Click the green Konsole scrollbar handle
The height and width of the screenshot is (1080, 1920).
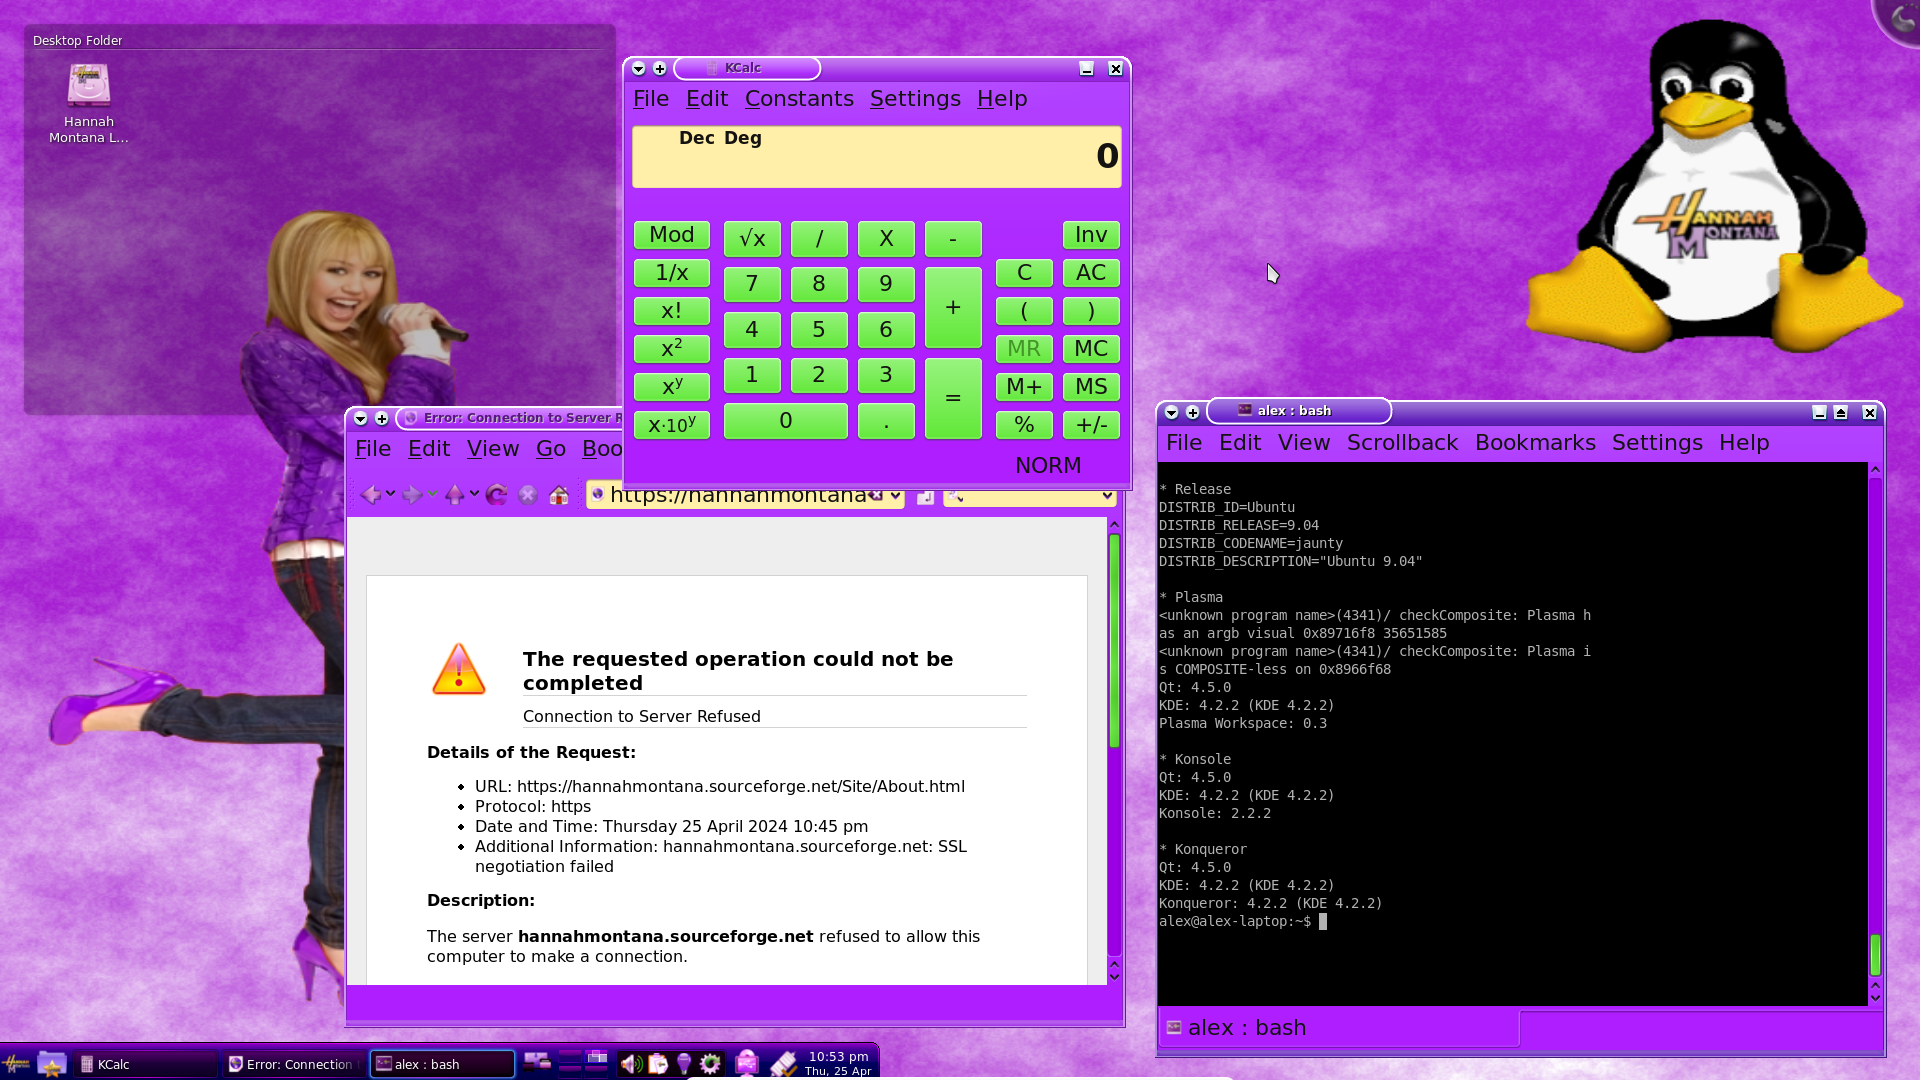pyautogui.click(x=1875, y=955)
